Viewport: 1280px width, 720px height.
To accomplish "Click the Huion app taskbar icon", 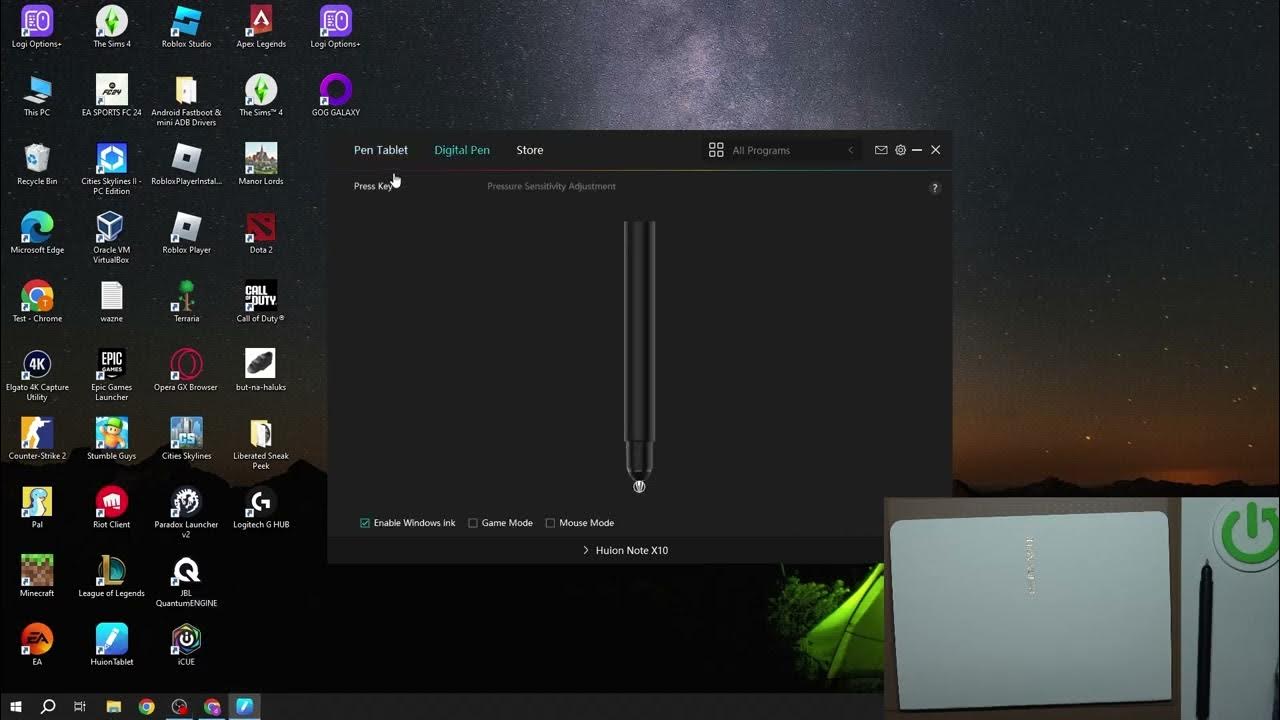I will (245, 706).
